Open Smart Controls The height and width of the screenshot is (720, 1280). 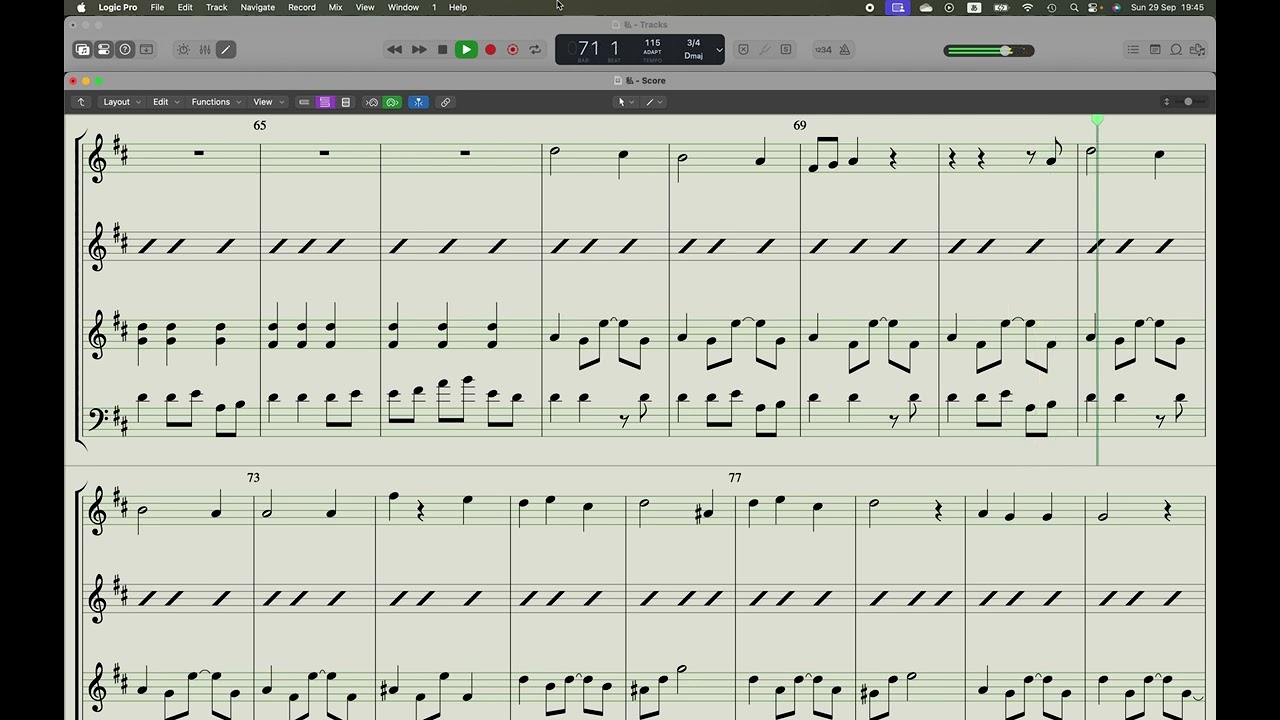(183, 50)
